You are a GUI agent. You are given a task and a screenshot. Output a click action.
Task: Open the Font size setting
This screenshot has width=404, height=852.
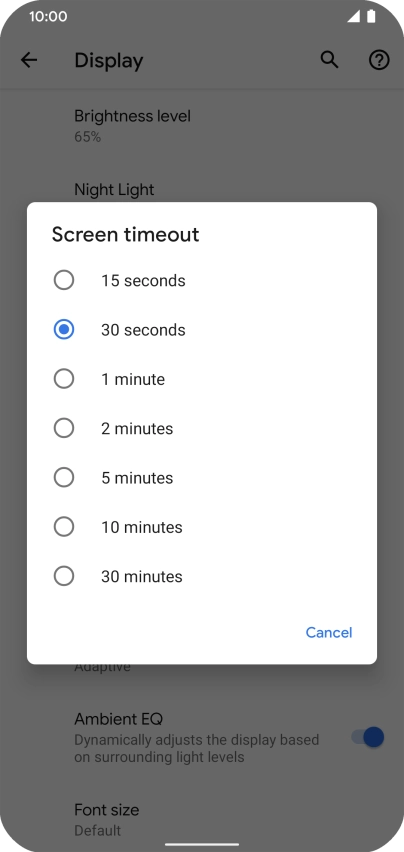point(202,819)
